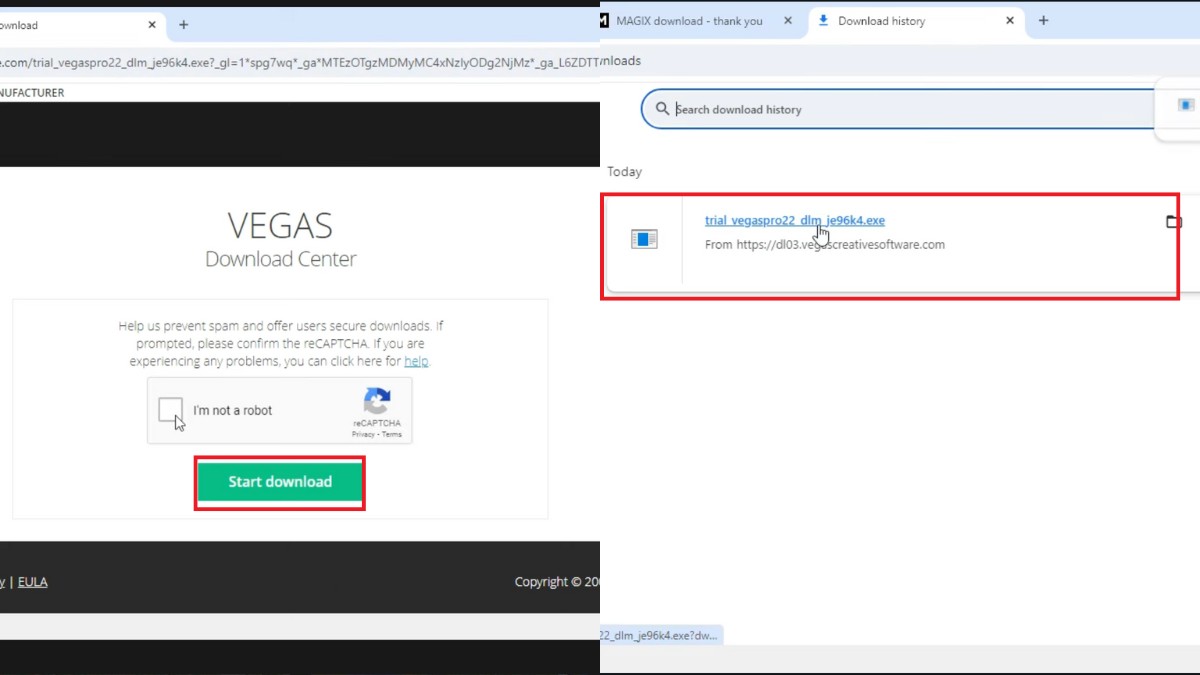Open trial_vegaspro22_dlm_je96k4.exe download link
The image size is (1200, 675).
point(795,220)
